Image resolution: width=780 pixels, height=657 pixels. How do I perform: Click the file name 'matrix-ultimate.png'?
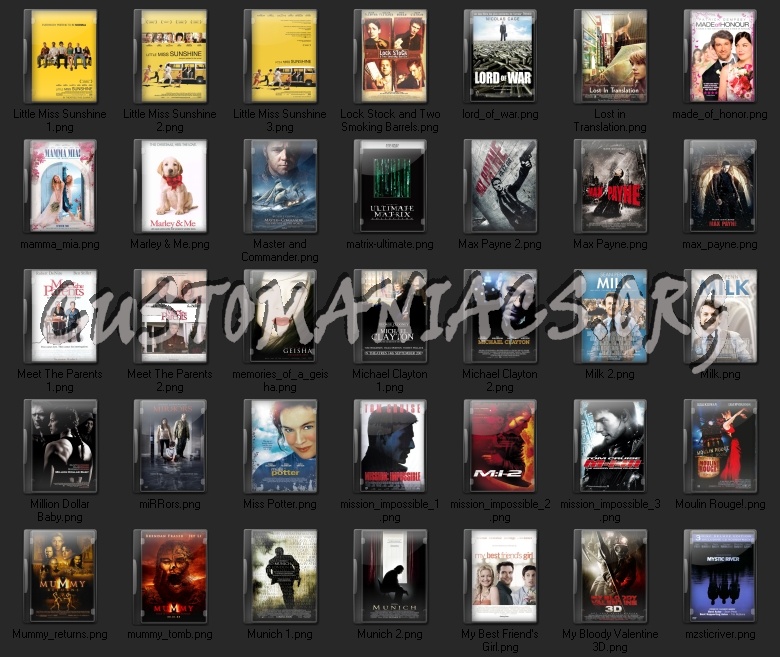point(390,244)
